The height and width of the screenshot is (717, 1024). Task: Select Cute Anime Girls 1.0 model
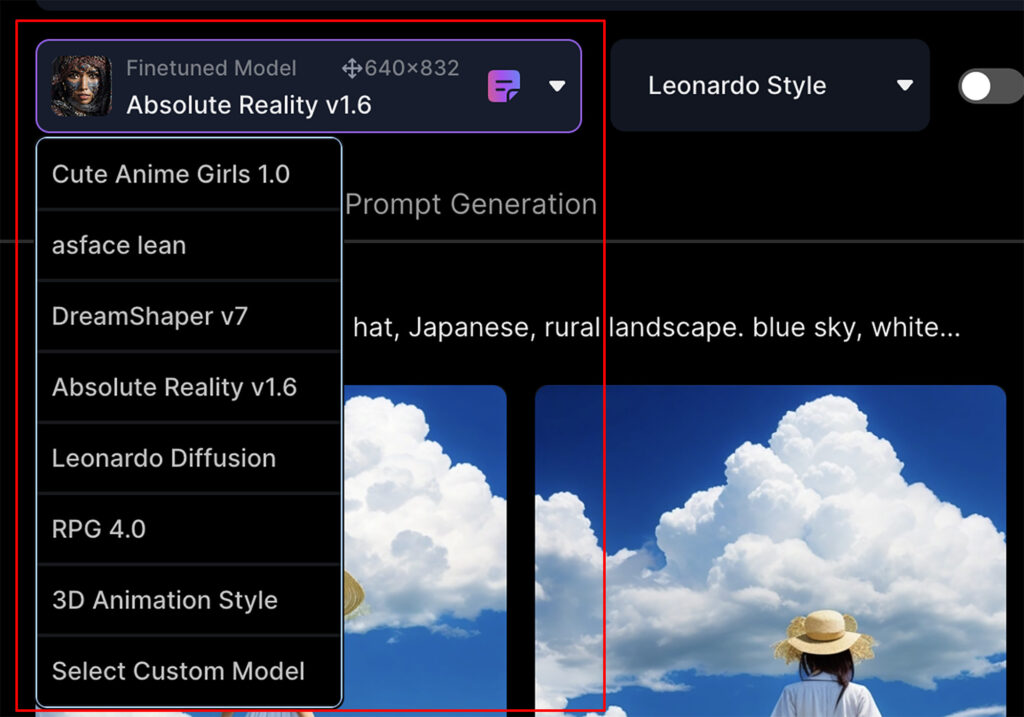pos(189,174)
